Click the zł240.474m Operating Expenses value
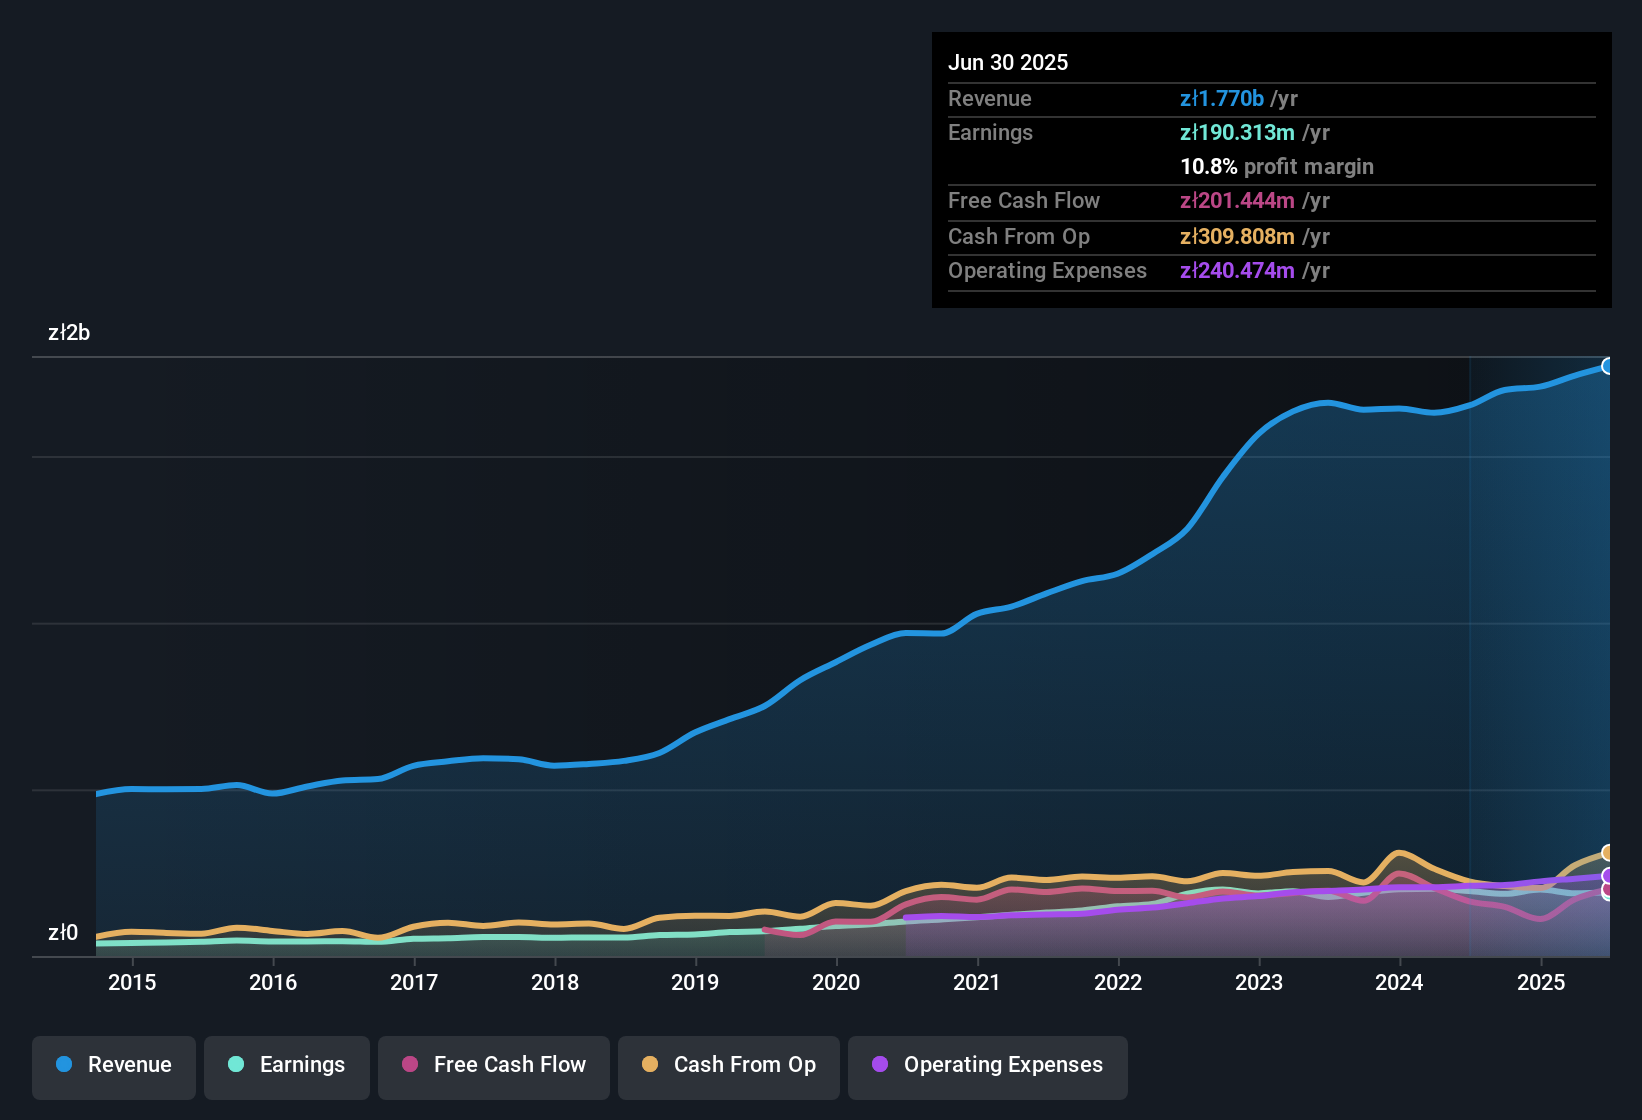Image resolution: width=1642 pixels, height=1120 pixels. [x=1237, y=270]
